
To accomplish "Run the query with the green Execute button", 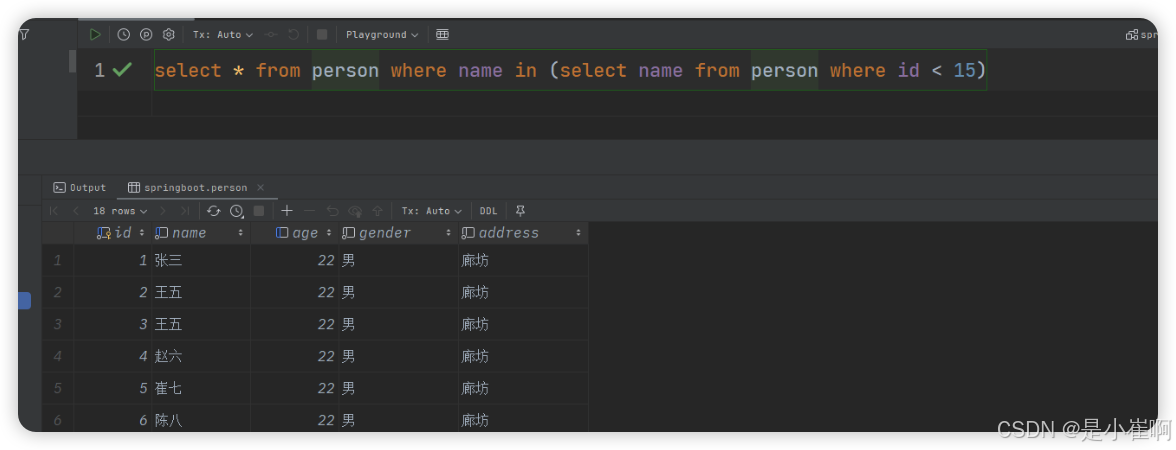I will 94,34.
